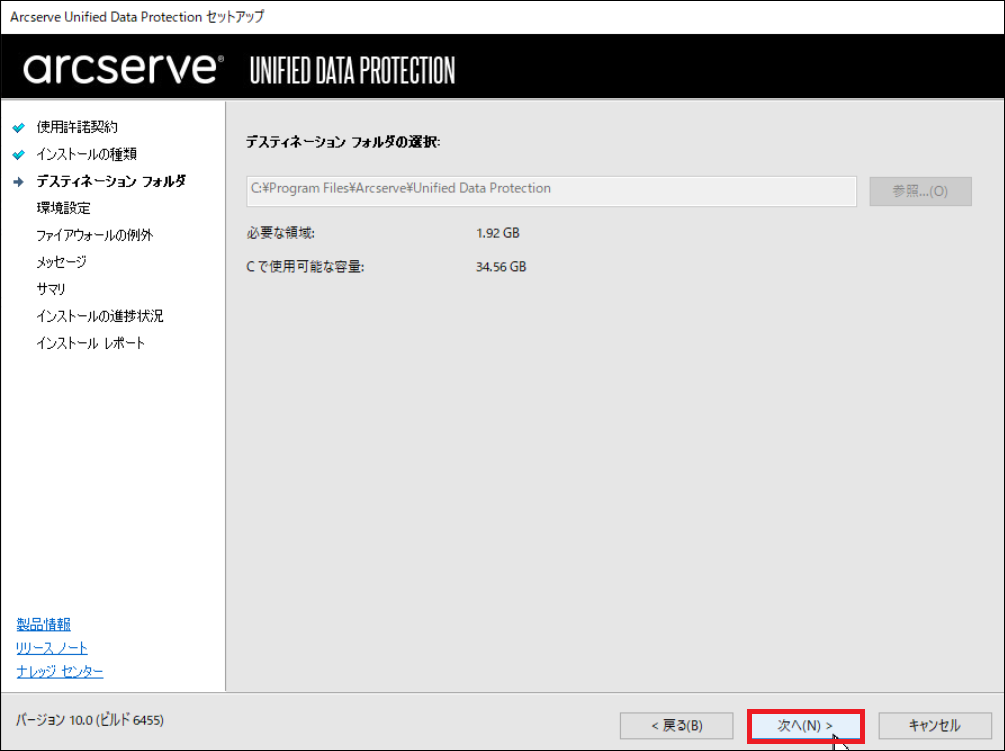The width and height of the screenshot is (1005, 751).
Task: Click the 必要な領域 label
Action: [281, 233]
